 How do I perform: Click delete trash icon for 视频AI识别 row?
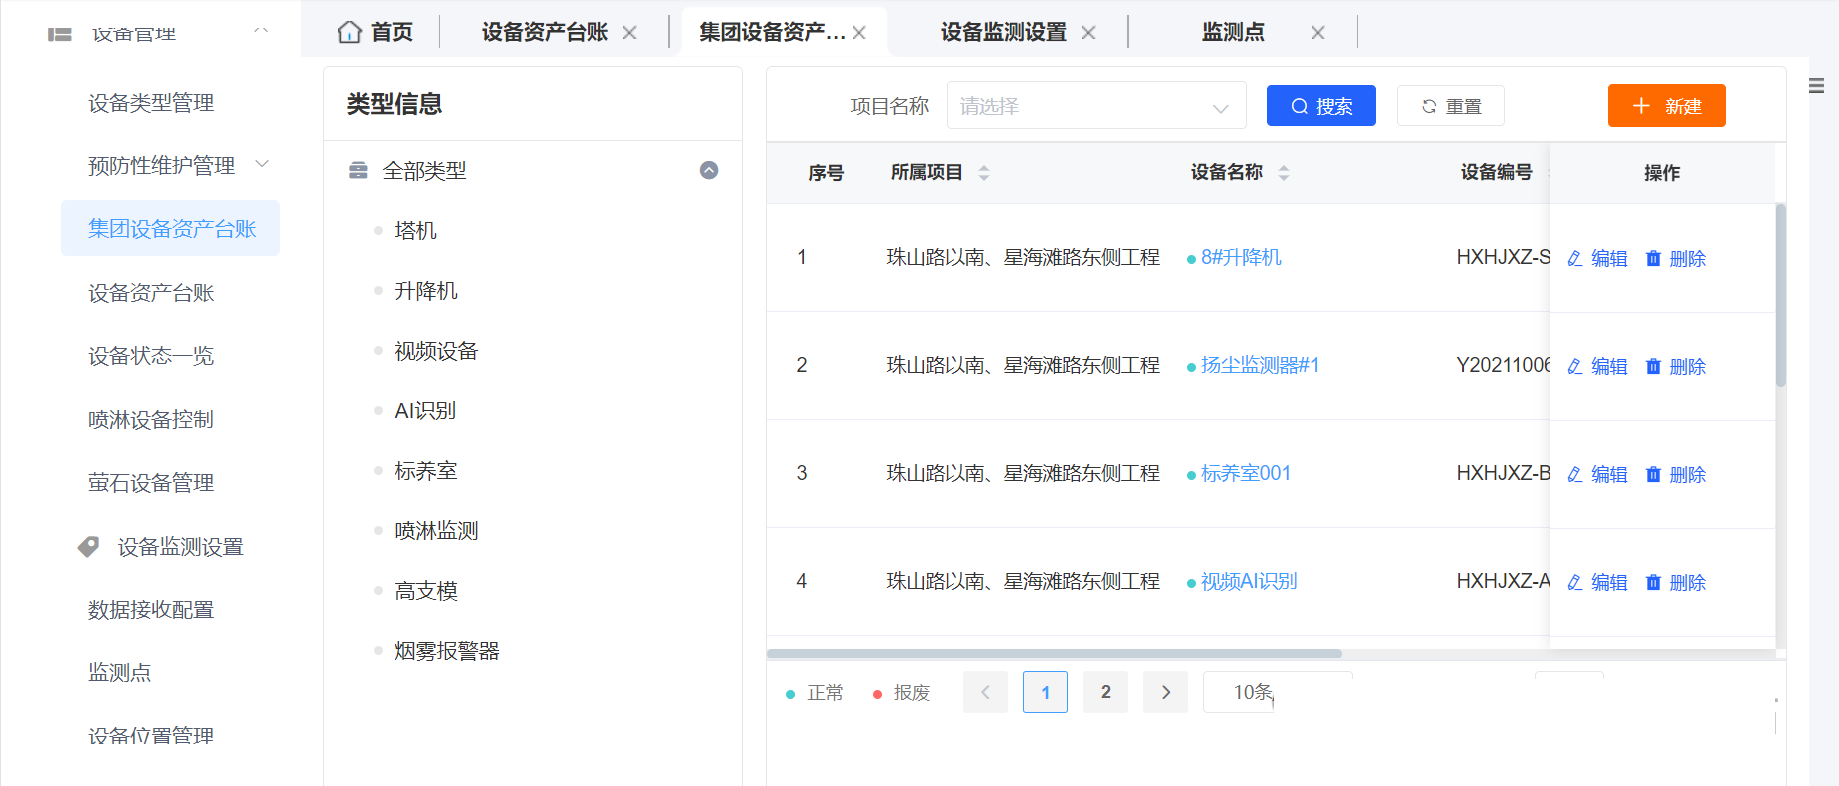(1653, 583)
